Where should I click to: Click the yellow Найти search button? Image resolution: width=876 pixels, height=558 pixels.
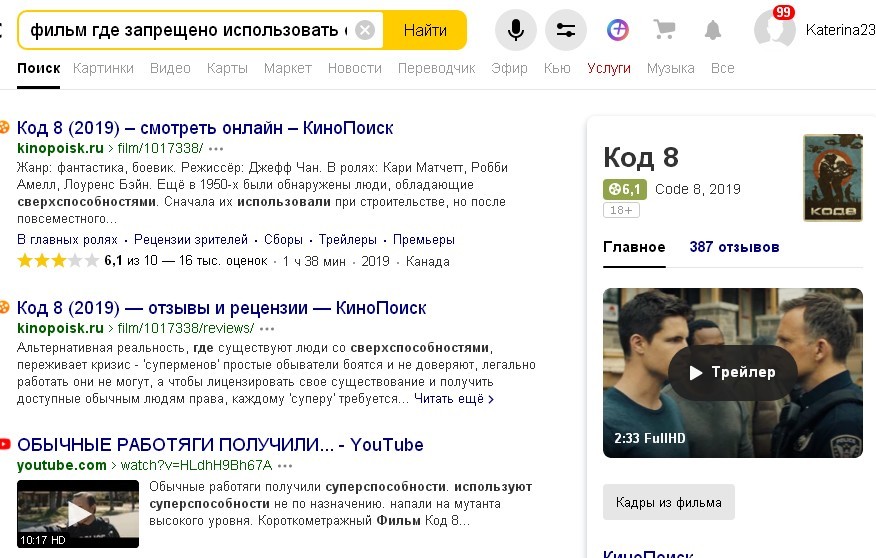(x=425, y=30)
